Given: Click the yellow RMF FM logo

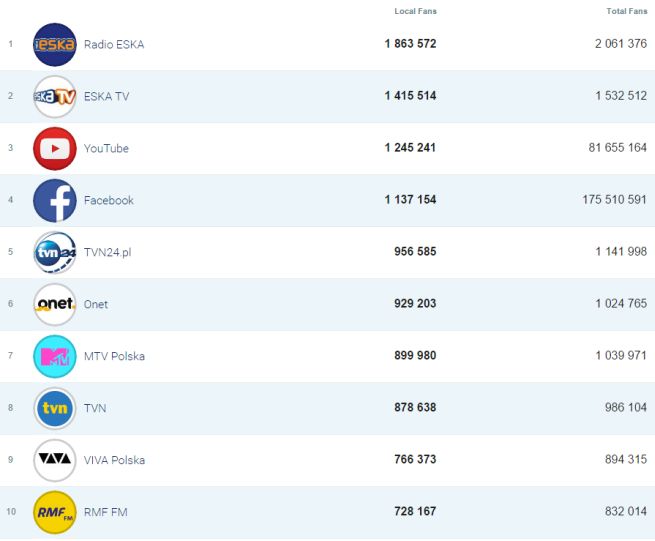Looking at the screenshot, I should [54, 513].
